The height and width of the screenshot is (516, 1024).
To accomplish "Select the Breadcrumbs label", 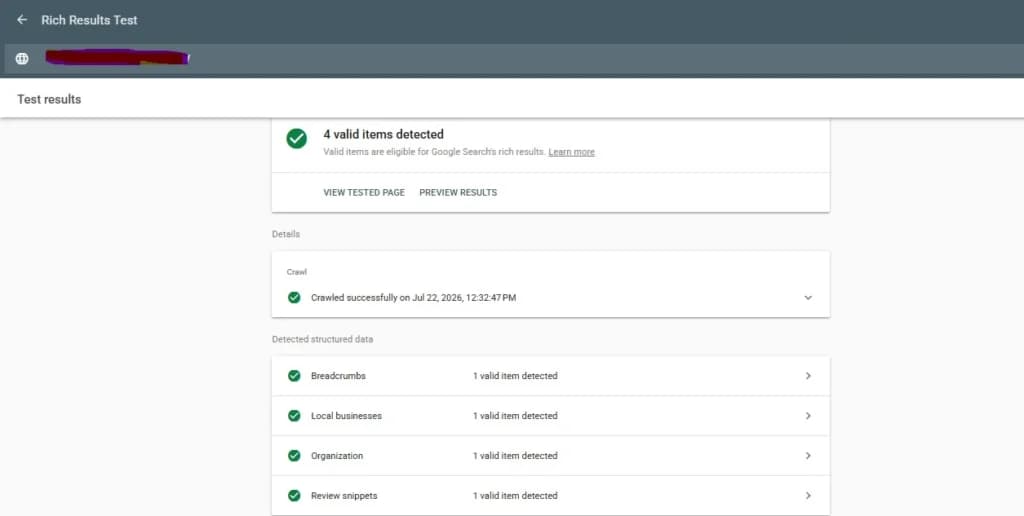I will click(x=338, y=376).
